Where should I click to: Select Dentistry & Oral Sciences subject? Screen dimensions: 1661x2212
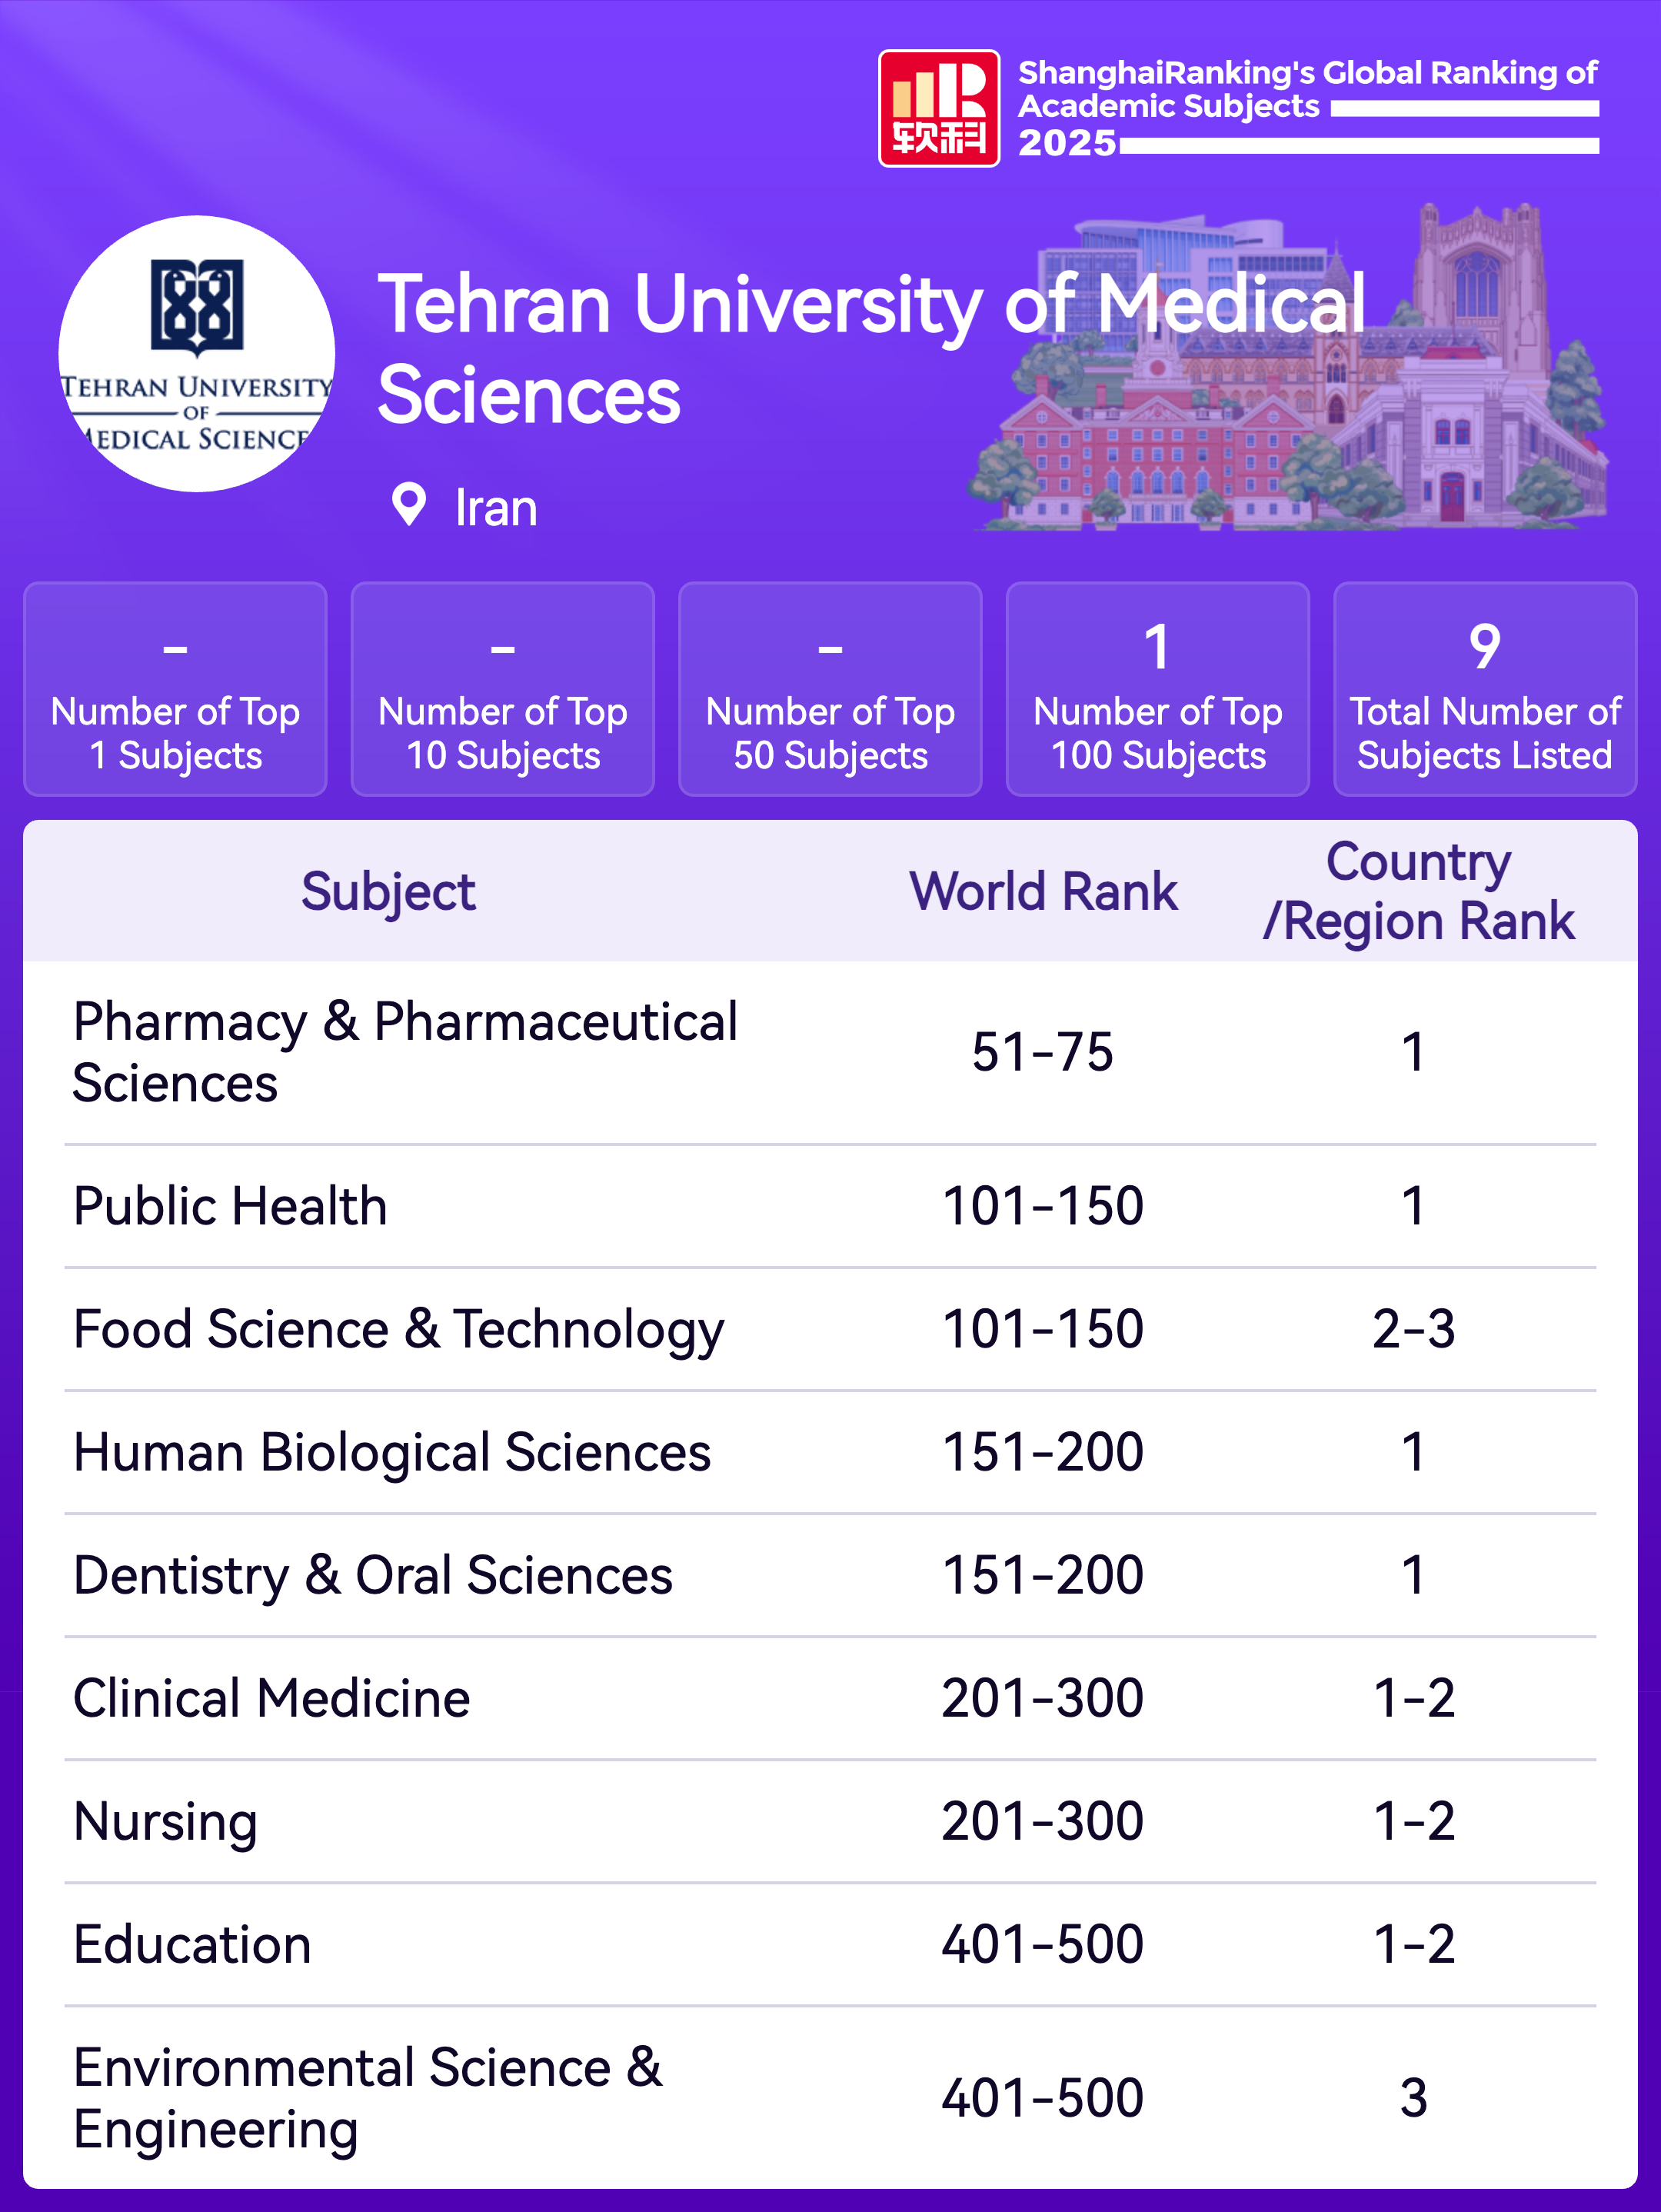click(373, 1575)
